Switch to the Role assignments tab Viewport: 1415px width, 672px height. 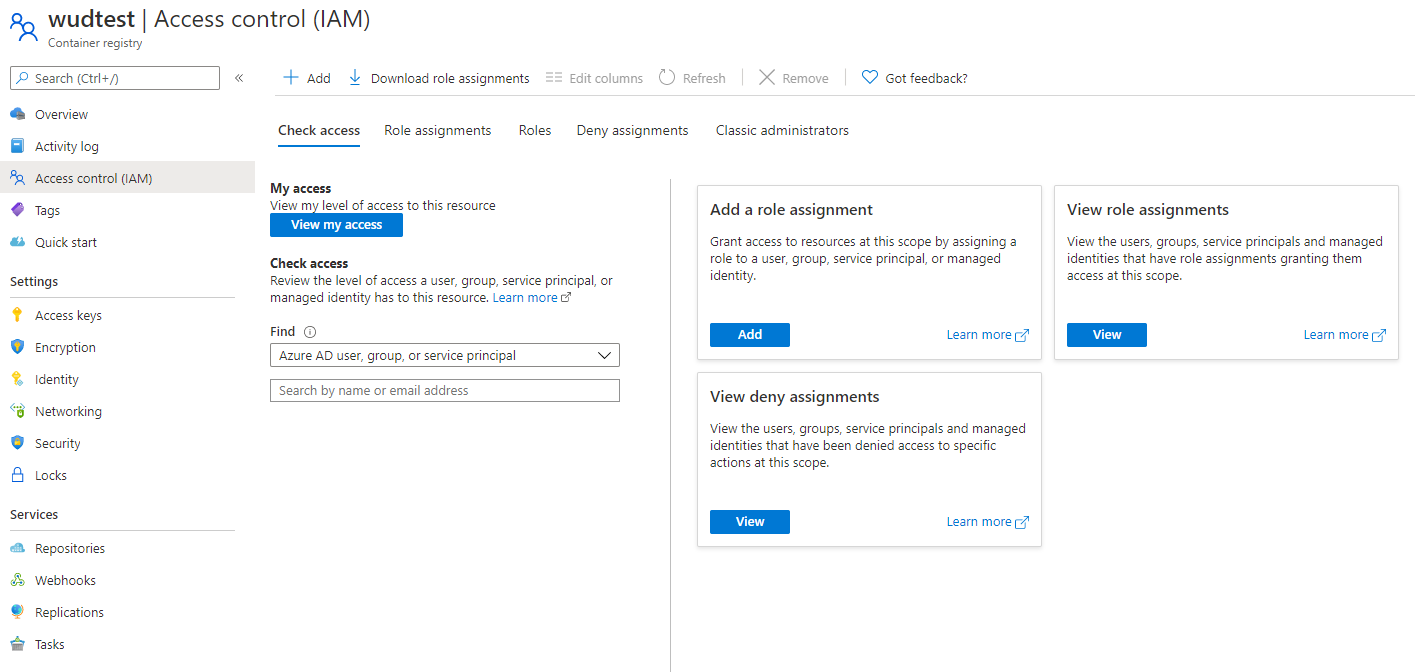pyautogui.click(x=438, y=130)
